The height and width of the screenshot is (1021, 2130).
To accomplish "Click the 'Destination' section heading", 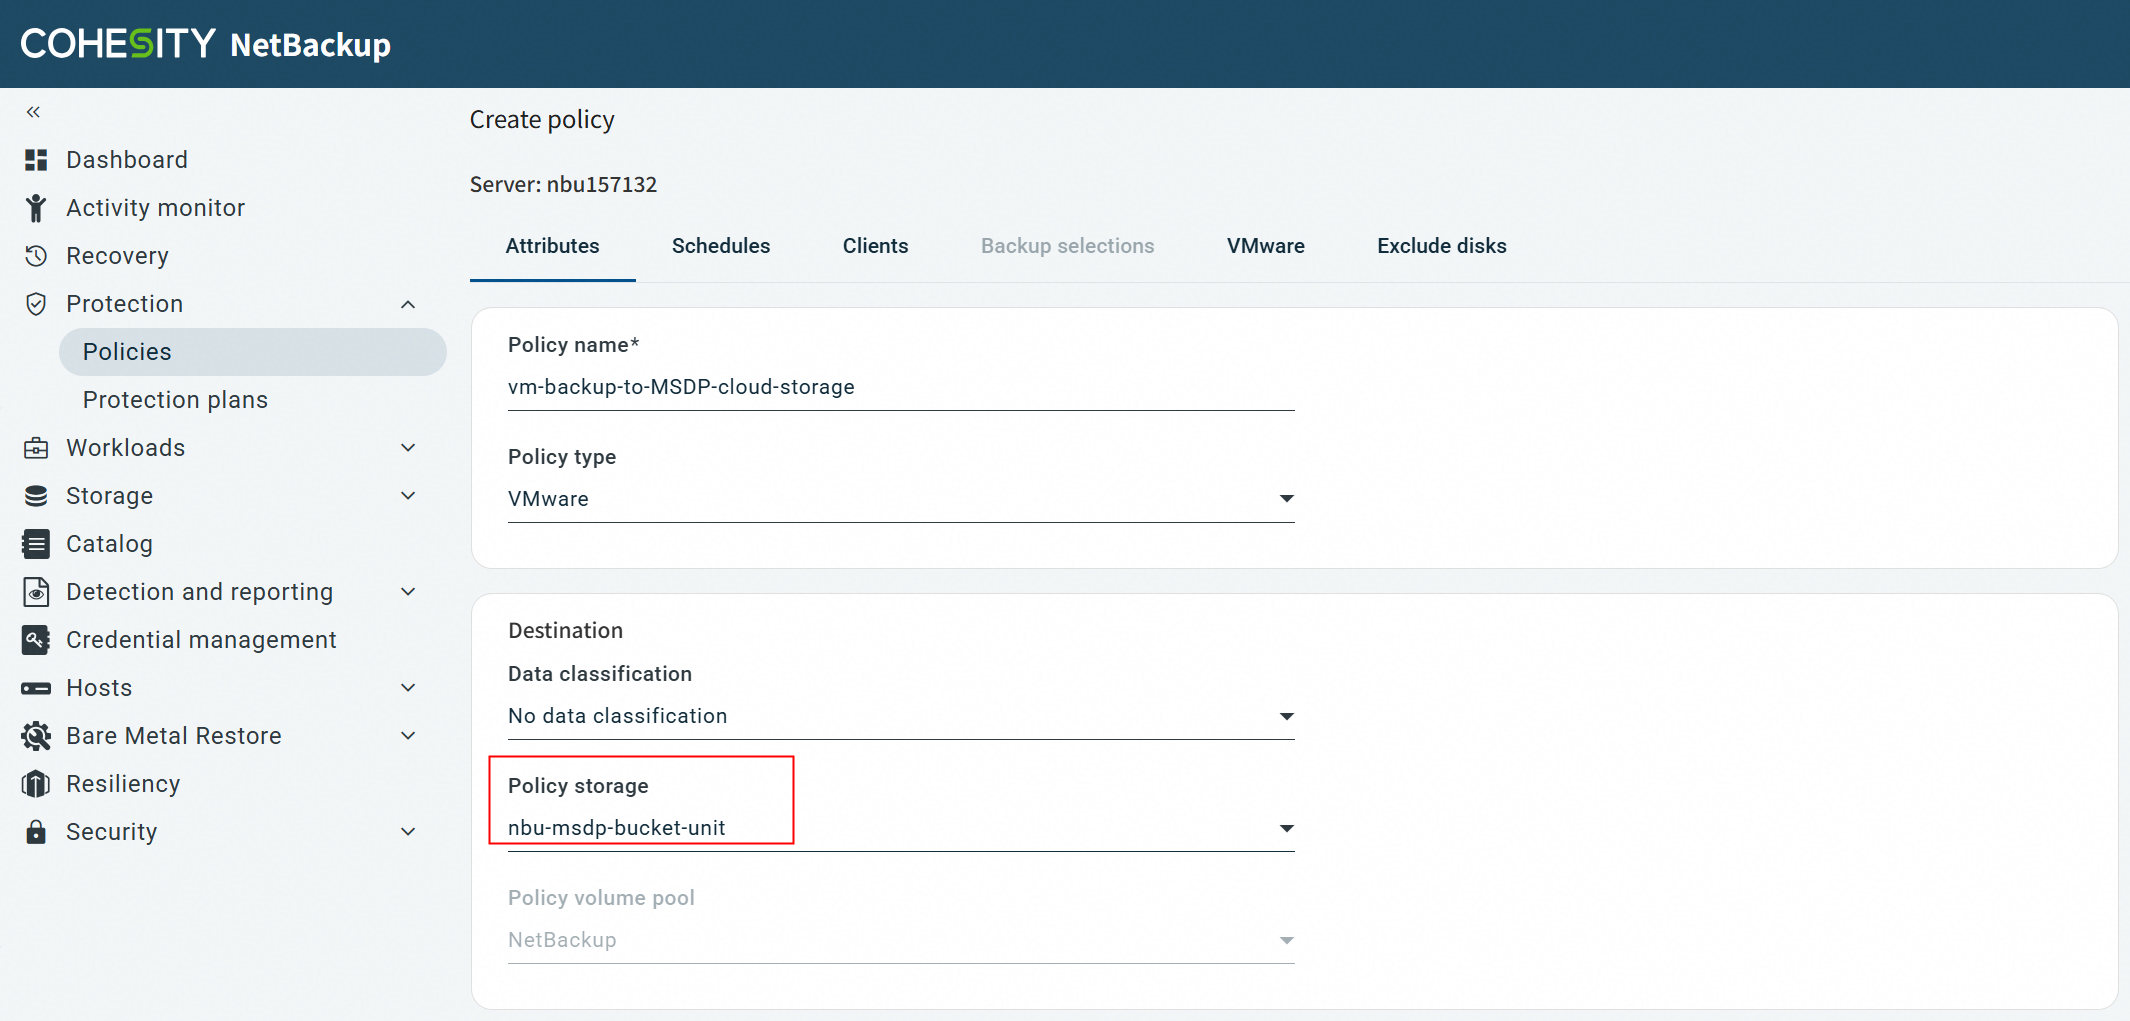I will click(566, 631).
